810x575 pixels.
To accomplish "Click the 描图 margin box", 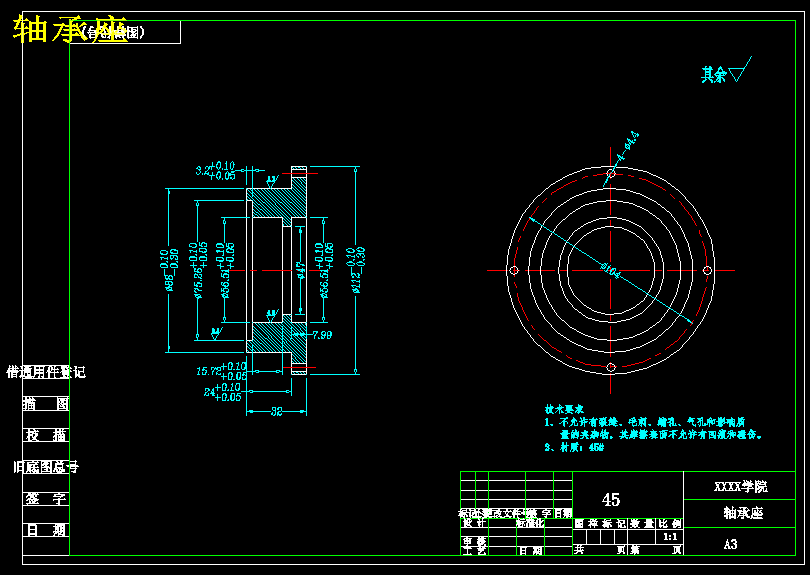I will click(x=46, y=403).
